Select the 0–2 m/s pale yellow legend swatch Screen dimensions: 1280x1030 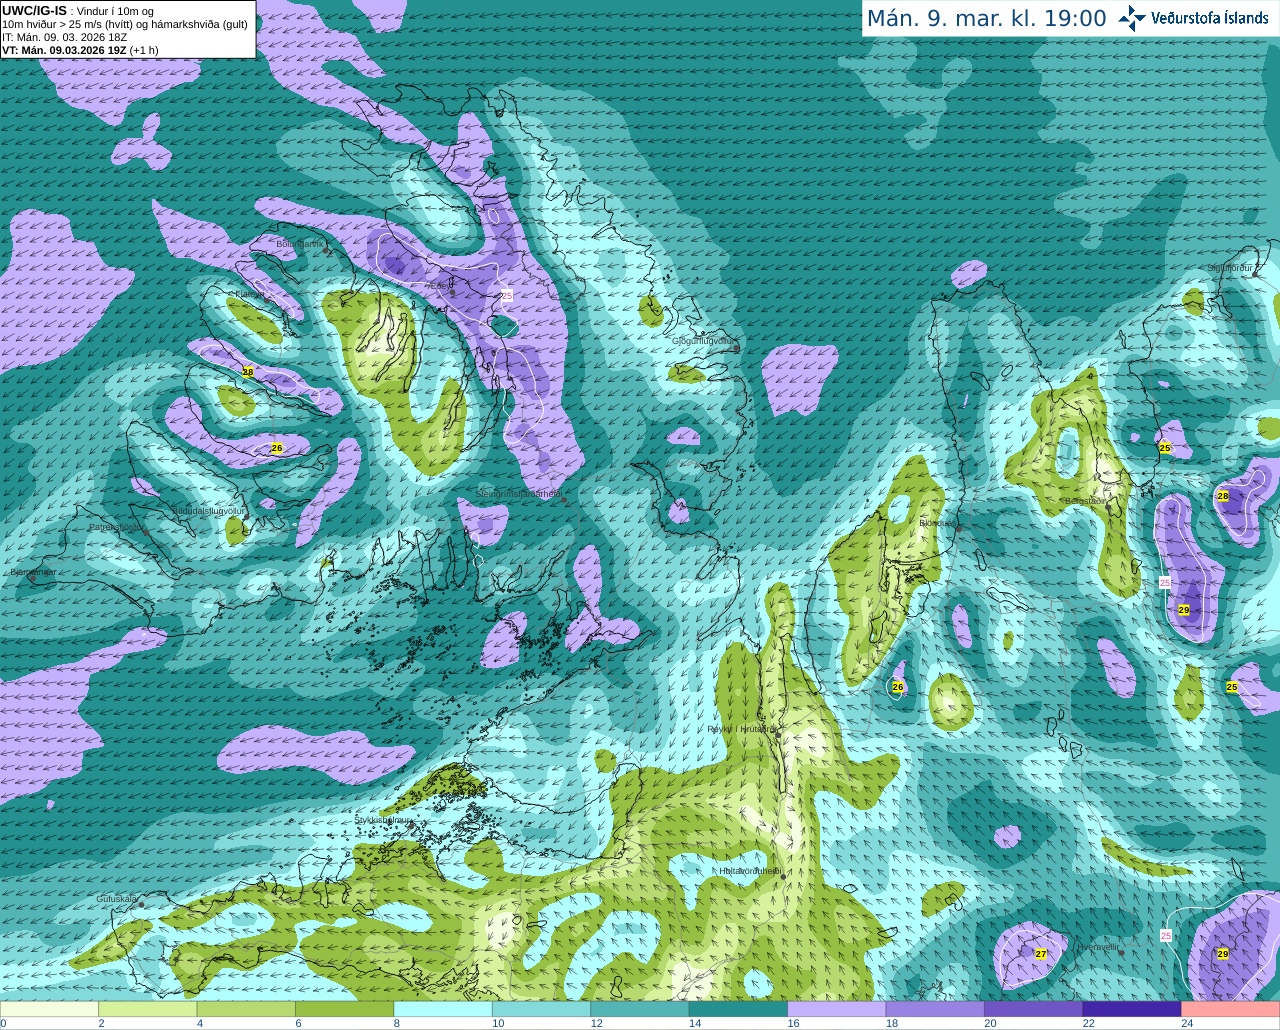[50, 1009]
